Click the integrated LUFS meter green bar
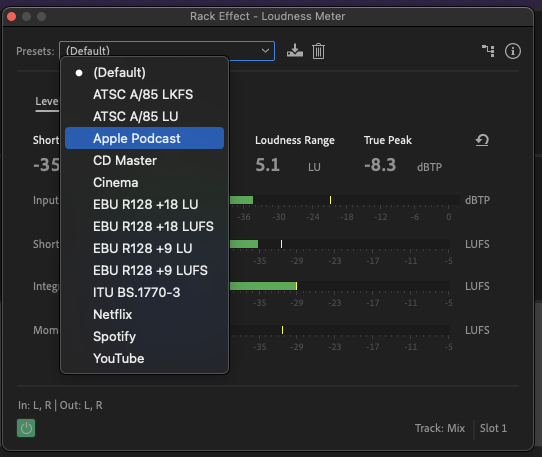This screenshot has width=542, height=457. (263, 286)
